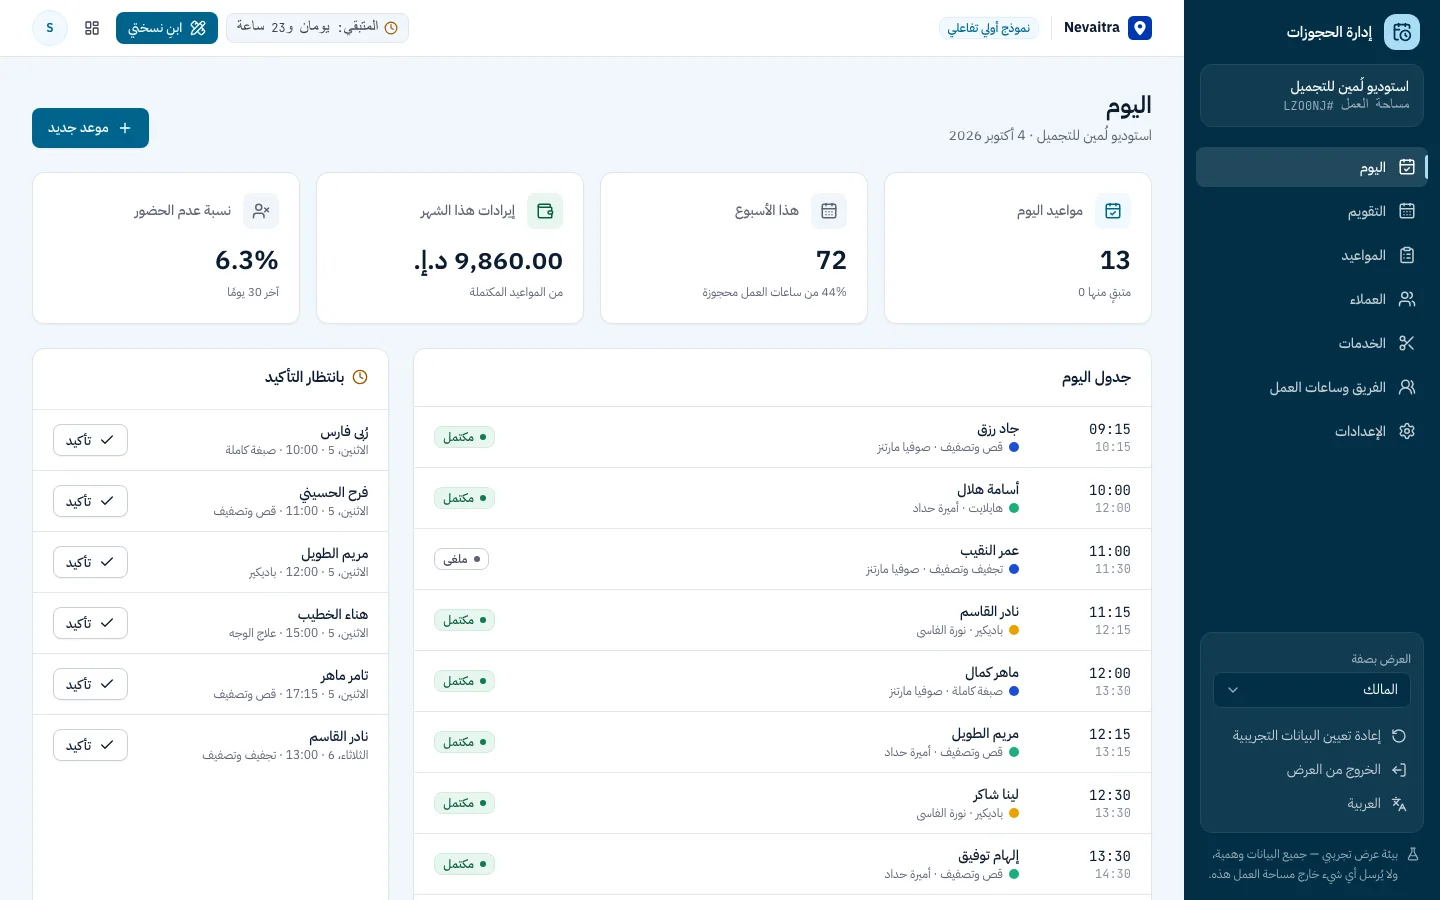This screenshot has width=1440, height=900.
Task: Select the استوديو لَمين للتجميل workspace card
Action: 1312,96
